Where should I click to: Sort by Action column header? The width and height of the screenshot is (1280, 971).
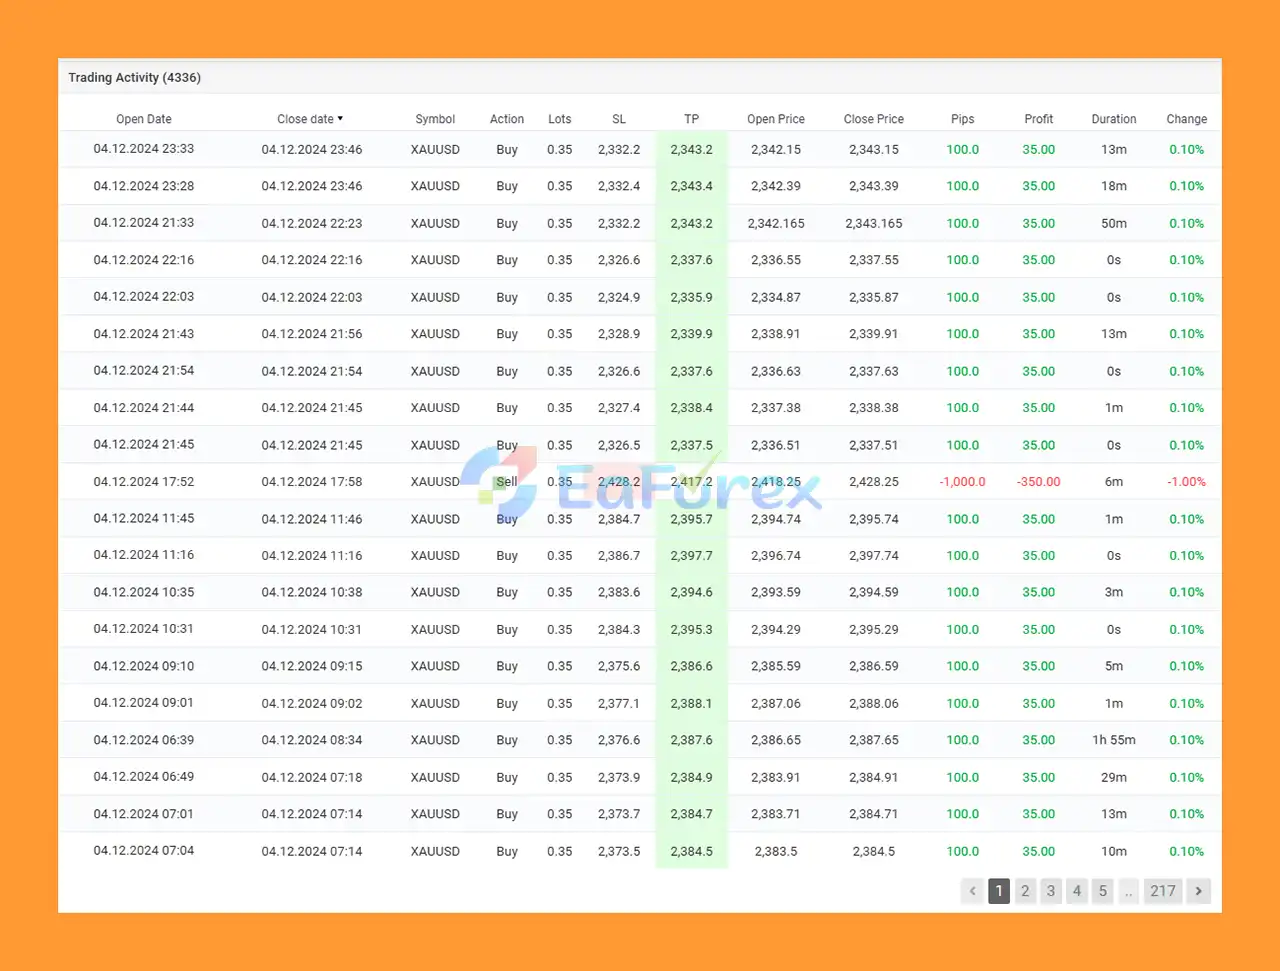[x=507, y=119]
